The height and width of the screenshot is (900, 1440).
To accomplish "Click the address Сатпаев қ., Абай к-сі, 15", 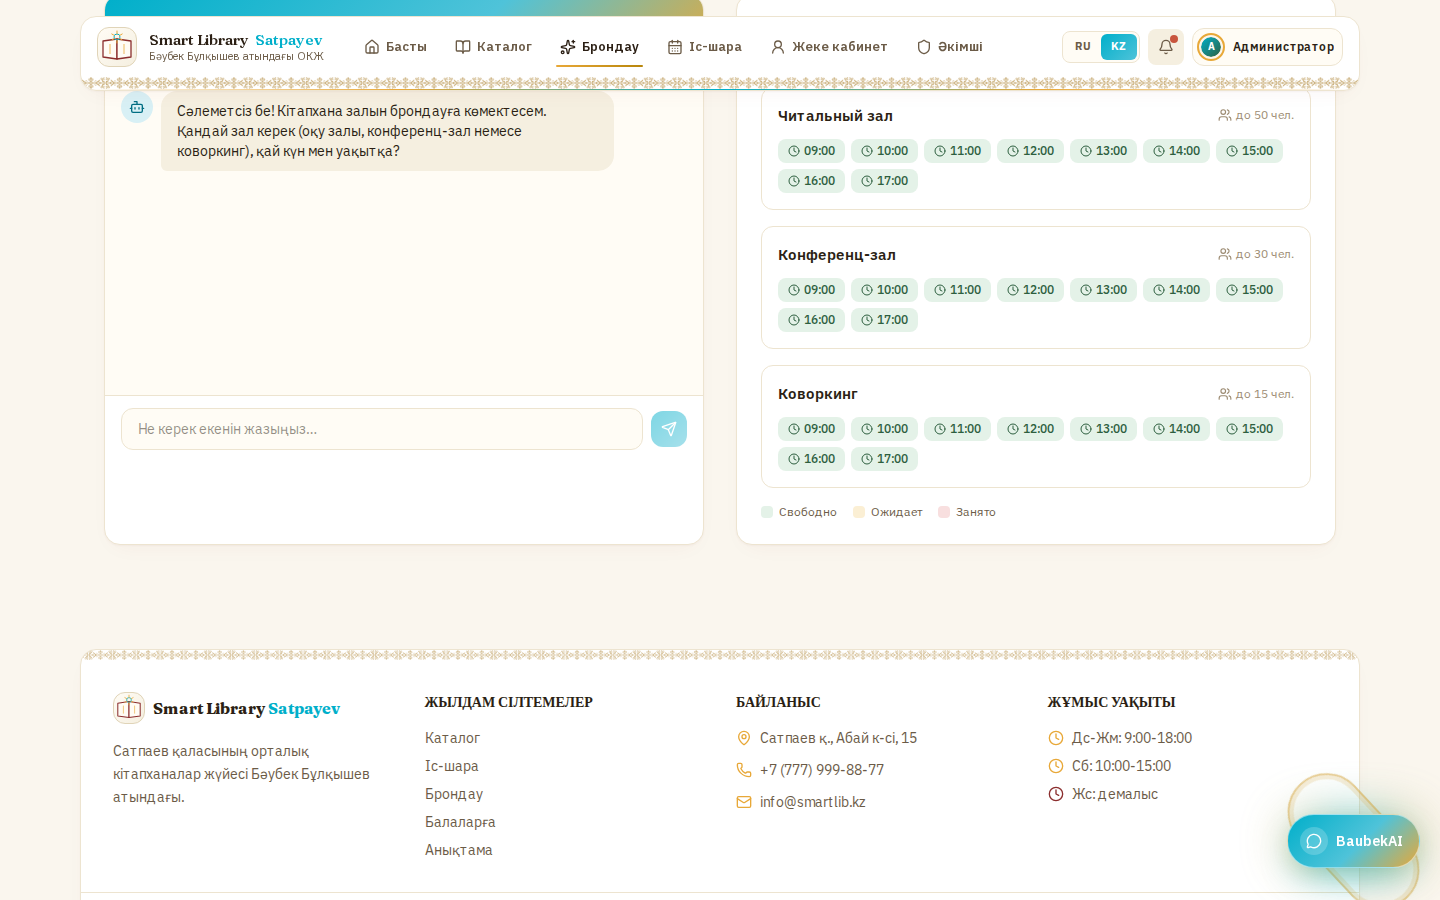I will click(838, 738).
